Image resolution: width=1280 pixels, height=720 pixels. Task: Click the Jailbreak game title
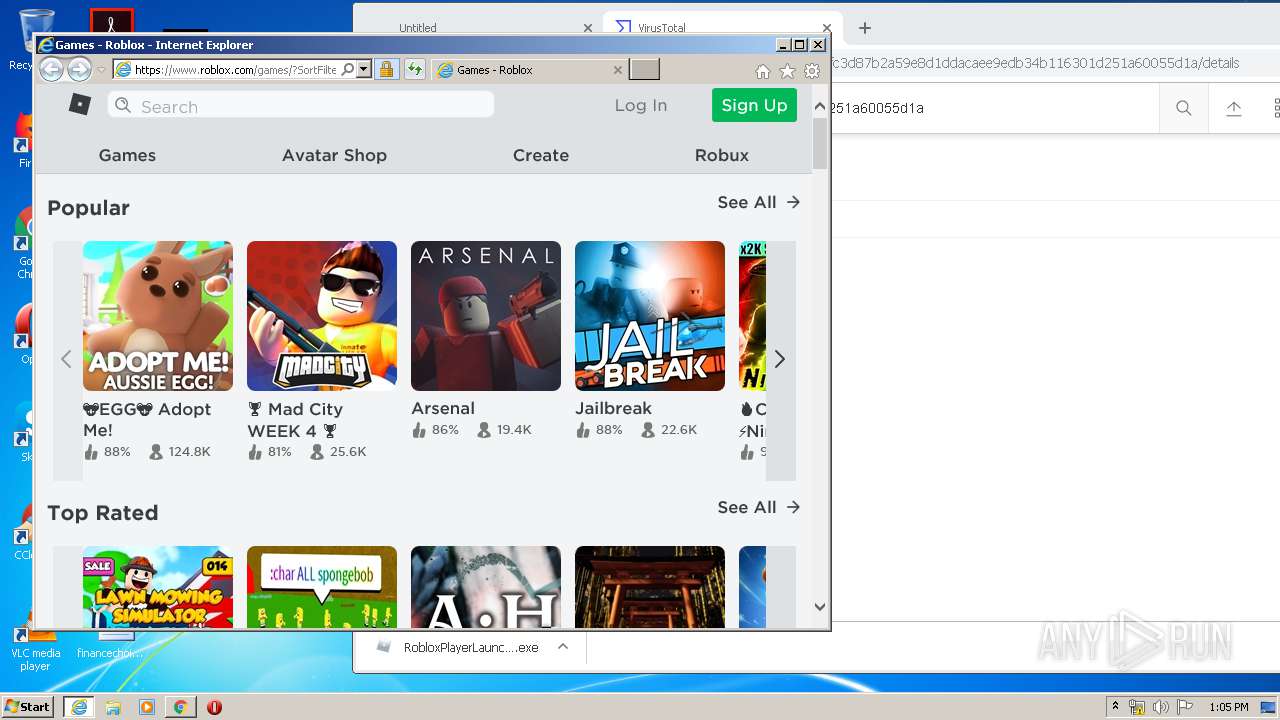[x=613, y=408]
